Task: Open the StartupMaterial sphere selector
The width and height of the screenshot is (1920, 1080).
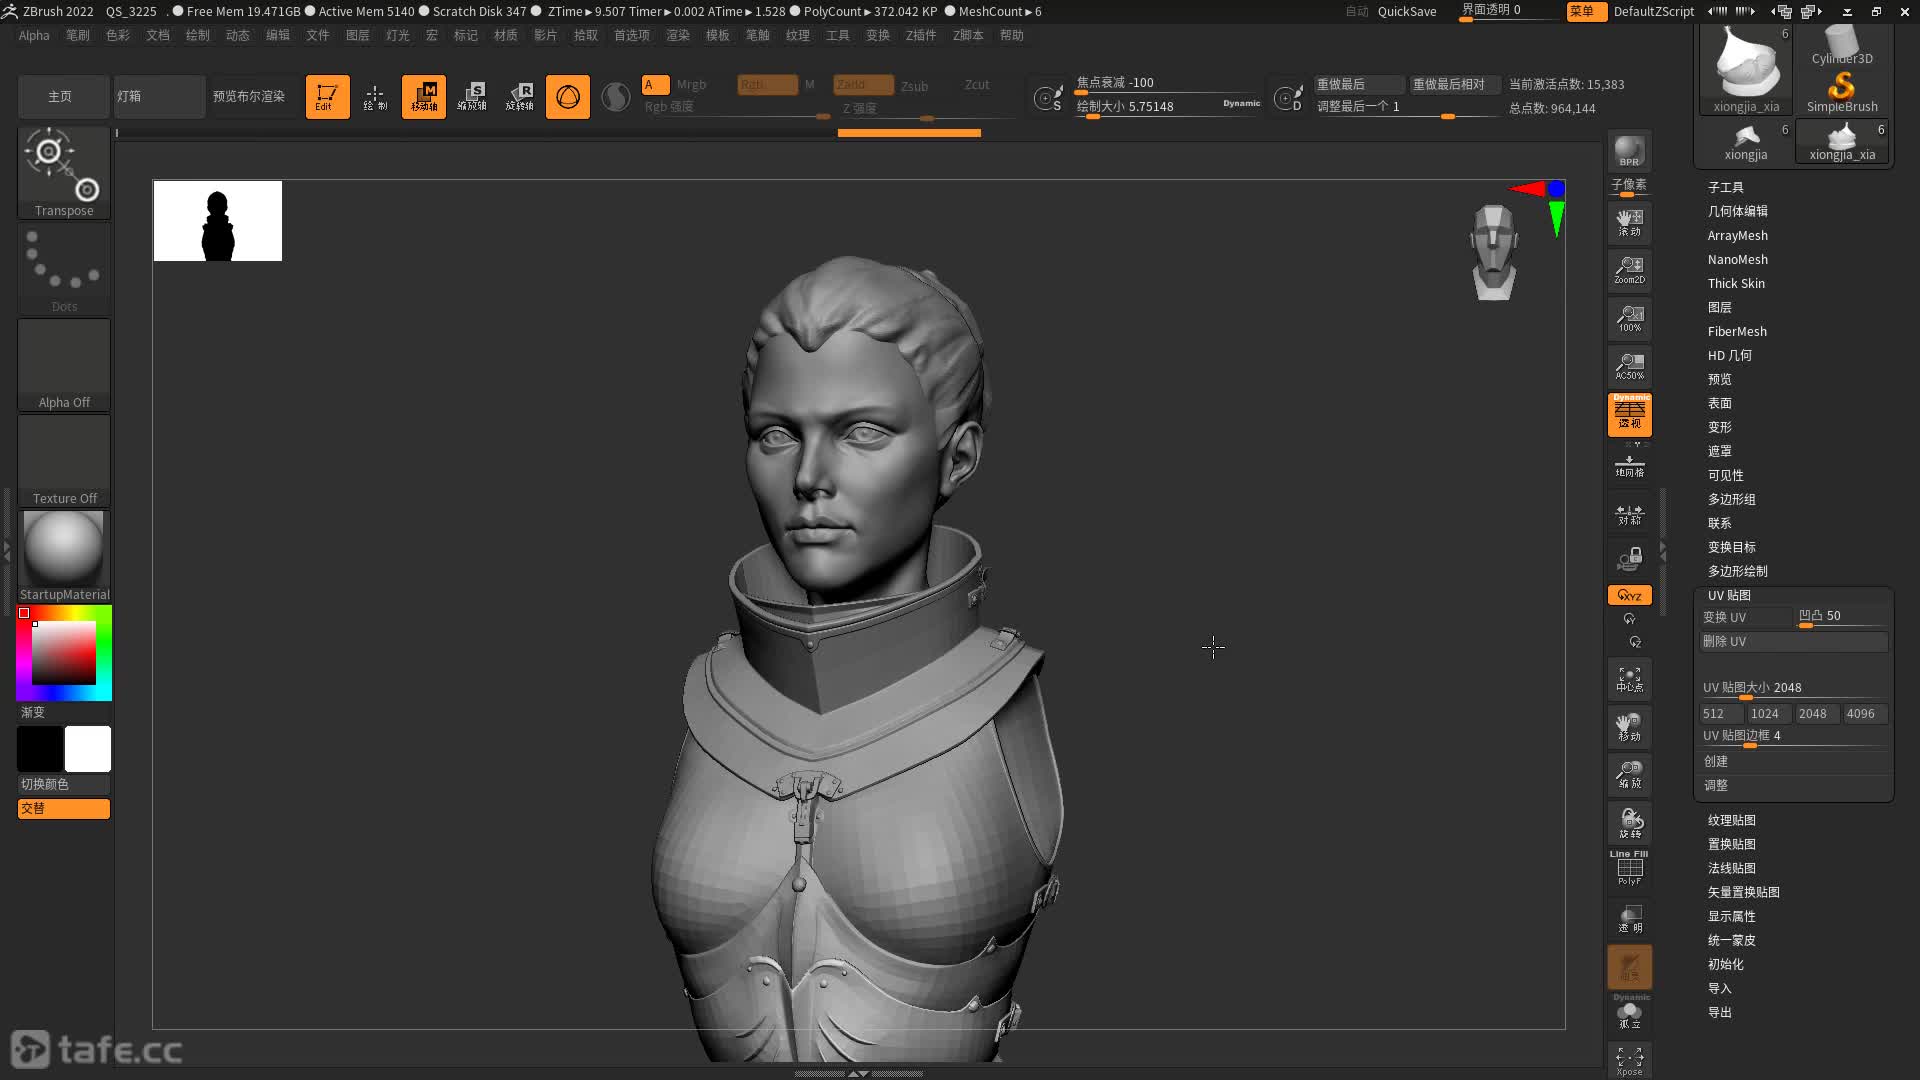Action: click(64, 556)
